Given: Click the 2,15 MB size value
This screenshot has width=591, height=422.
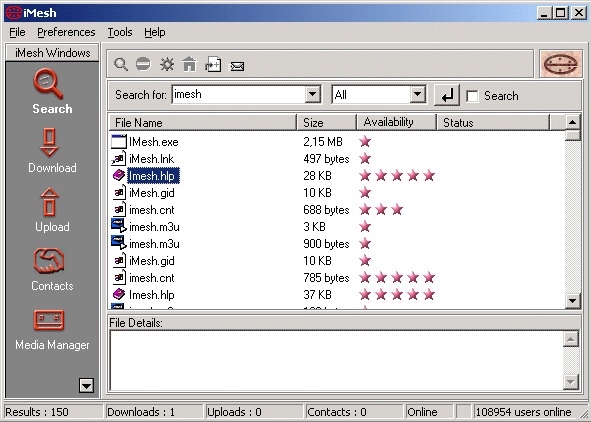Looking at the screenshot, I should pyautogui.click(x=323, y=142).
